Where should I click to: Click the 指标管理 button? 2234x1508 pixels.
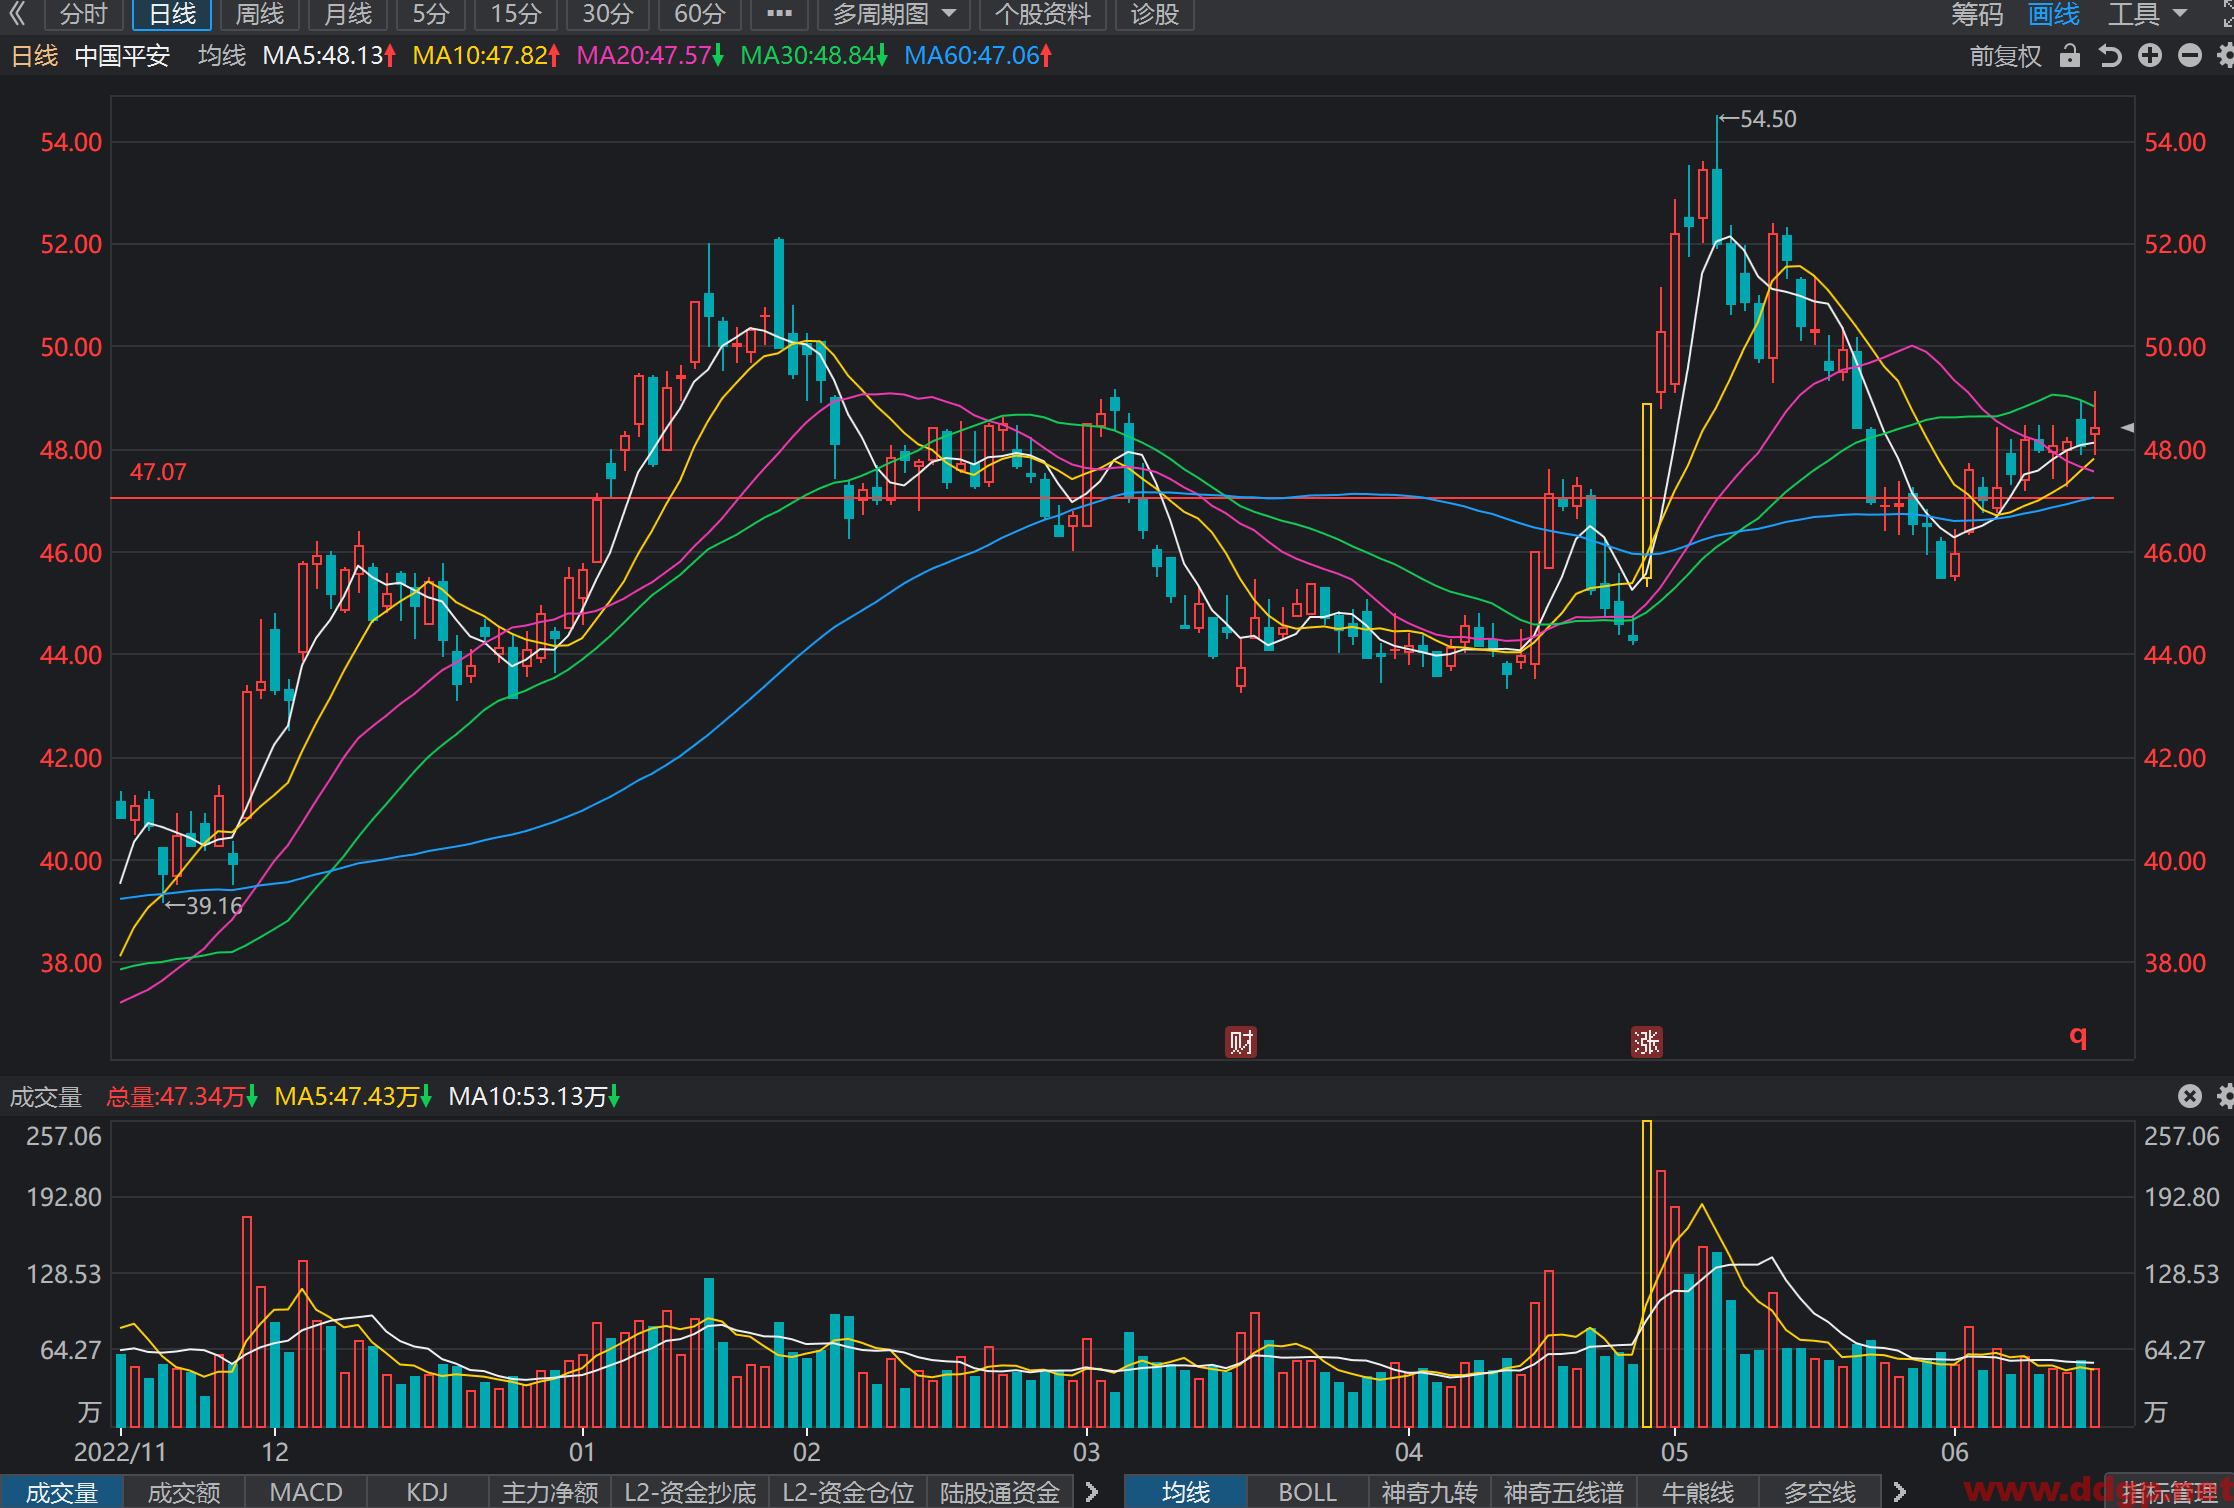pyautogui.click(x=2168, y=1493)
